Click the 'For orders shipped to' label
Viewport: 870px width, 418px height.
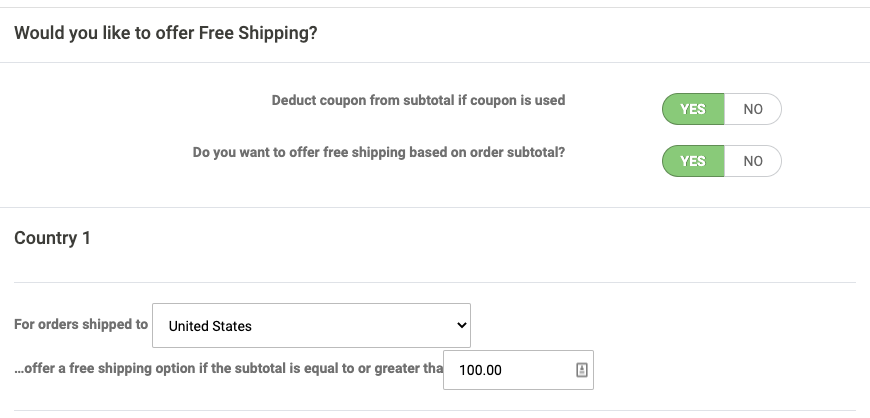(x=80, y=324)
